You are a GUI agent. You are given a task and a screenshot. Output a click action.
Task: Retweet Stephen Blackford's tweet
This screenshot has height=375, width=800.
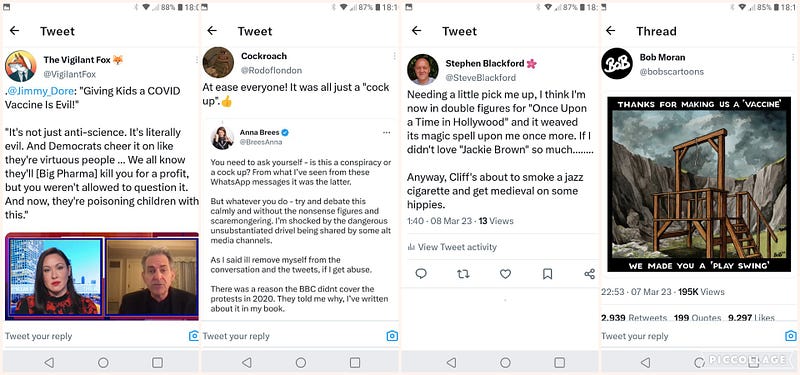click(x=463, y=274)
